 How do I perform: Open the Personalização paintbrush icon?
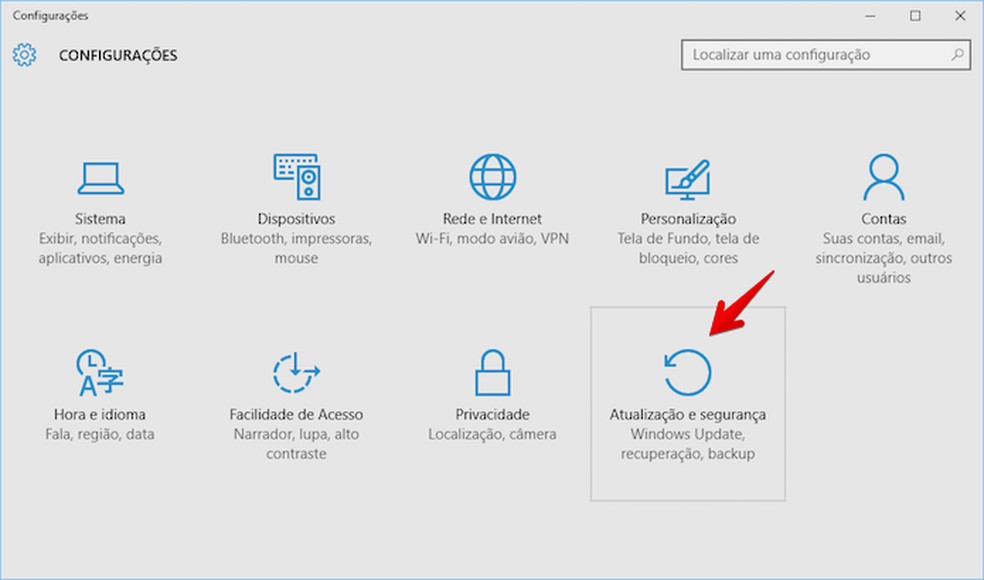coord(688,180)
